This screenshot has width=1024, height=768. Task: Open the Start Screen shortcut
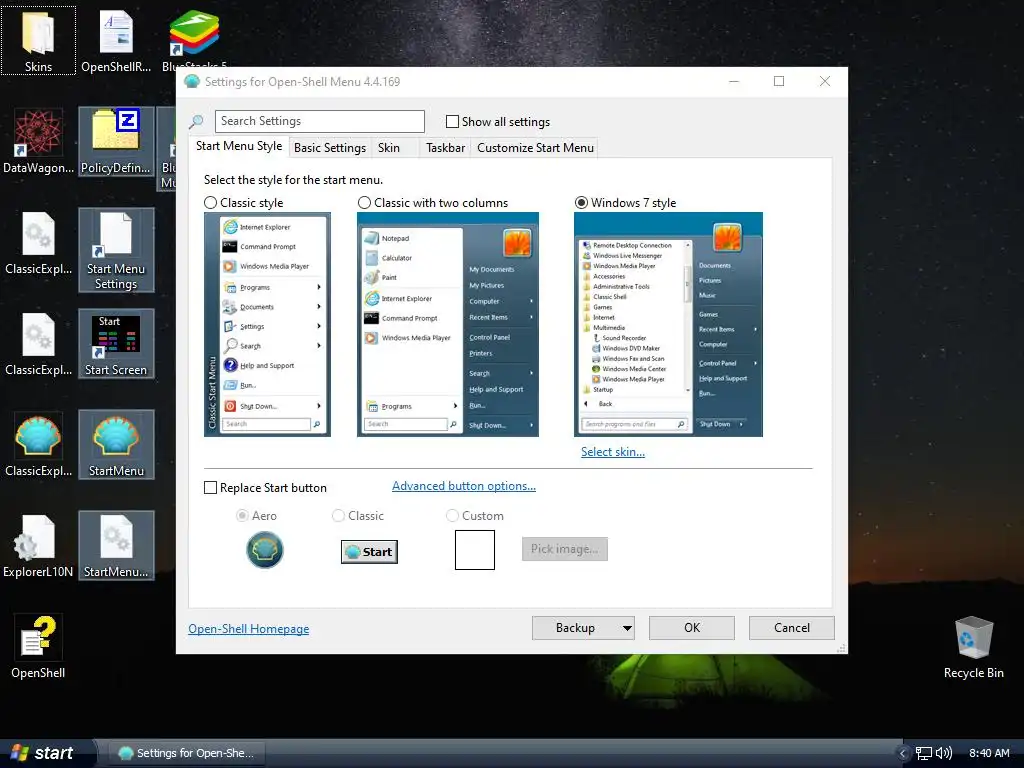pyautogui.click(x=116, y=344)
